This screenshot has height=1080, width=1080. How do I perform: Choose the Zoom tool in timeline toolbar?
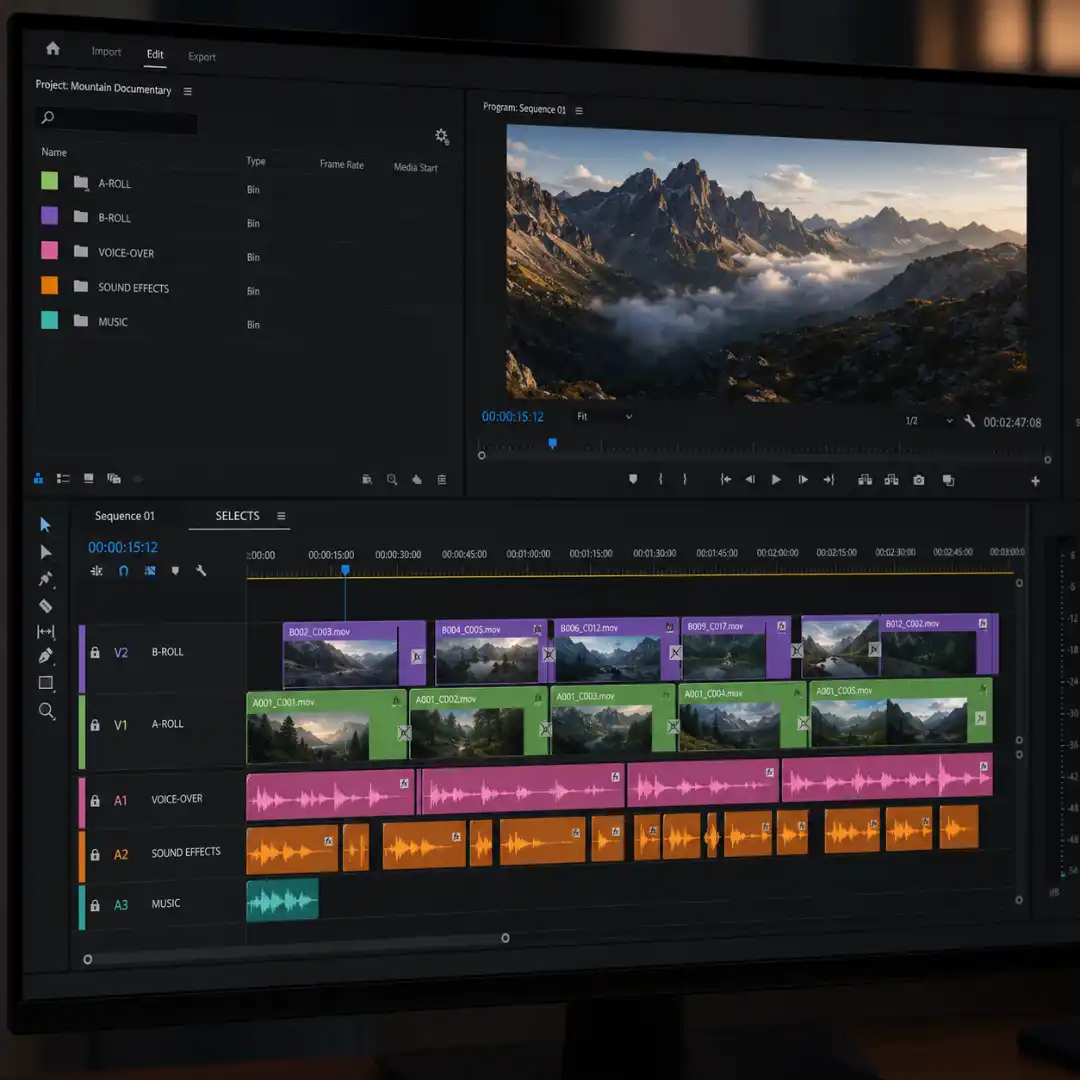(46, 711)
